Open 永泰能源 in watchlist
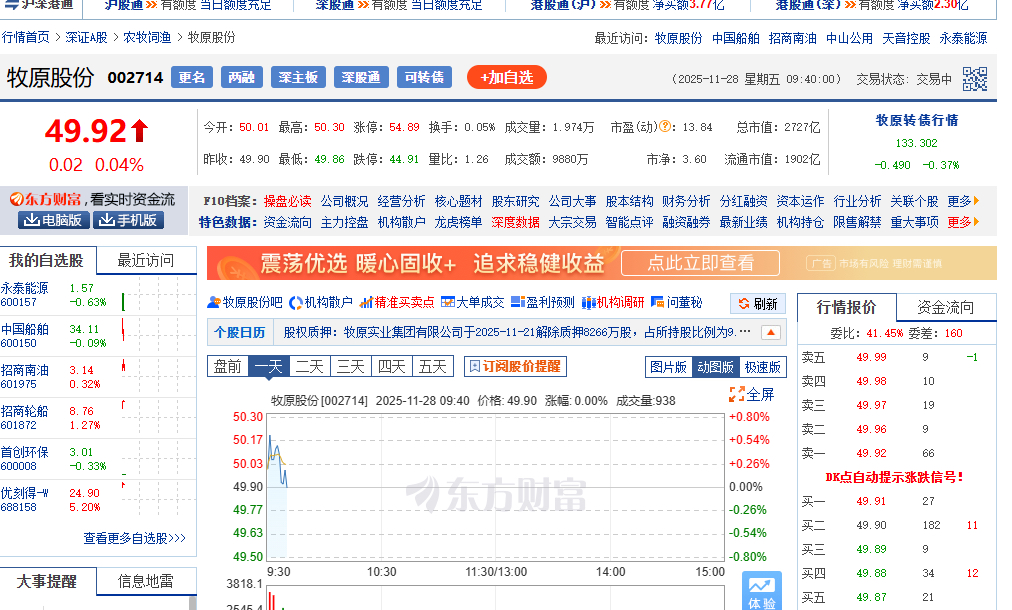This screenshot has height=610, width=1012. 25,288
